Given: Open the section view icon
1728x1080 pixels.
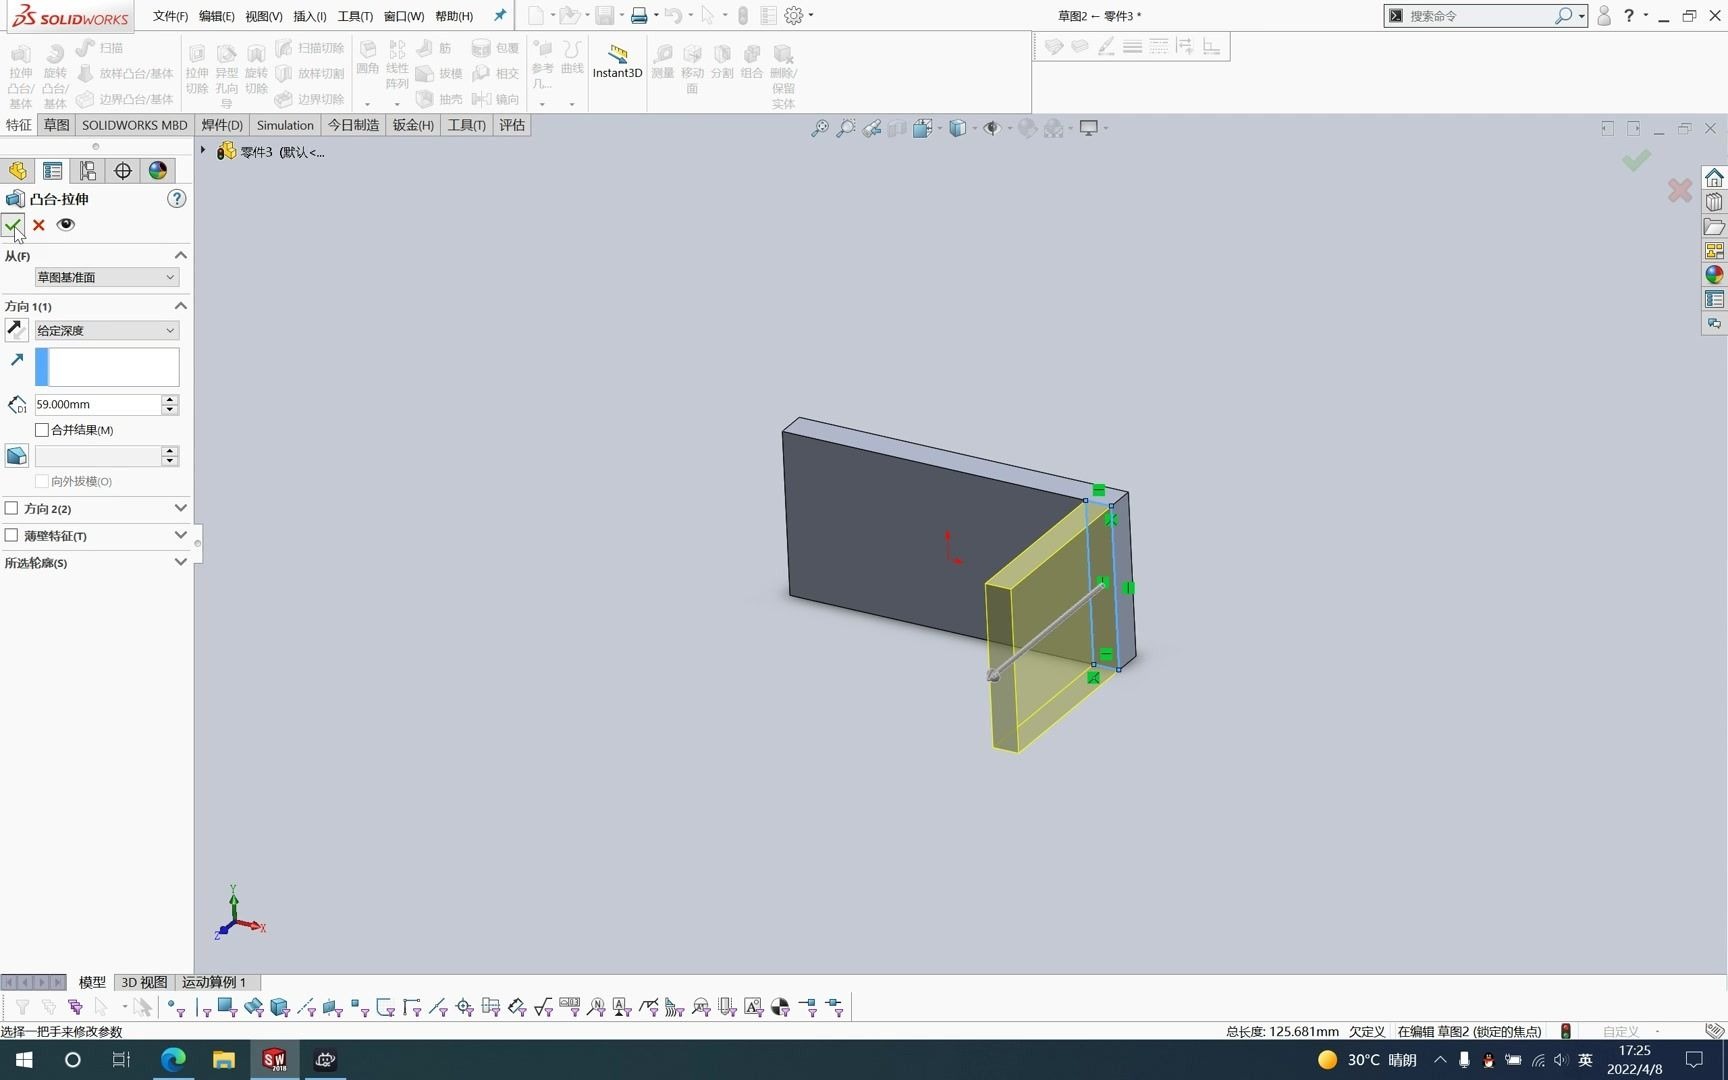Looking at the screenshot, I should [897, 128].
